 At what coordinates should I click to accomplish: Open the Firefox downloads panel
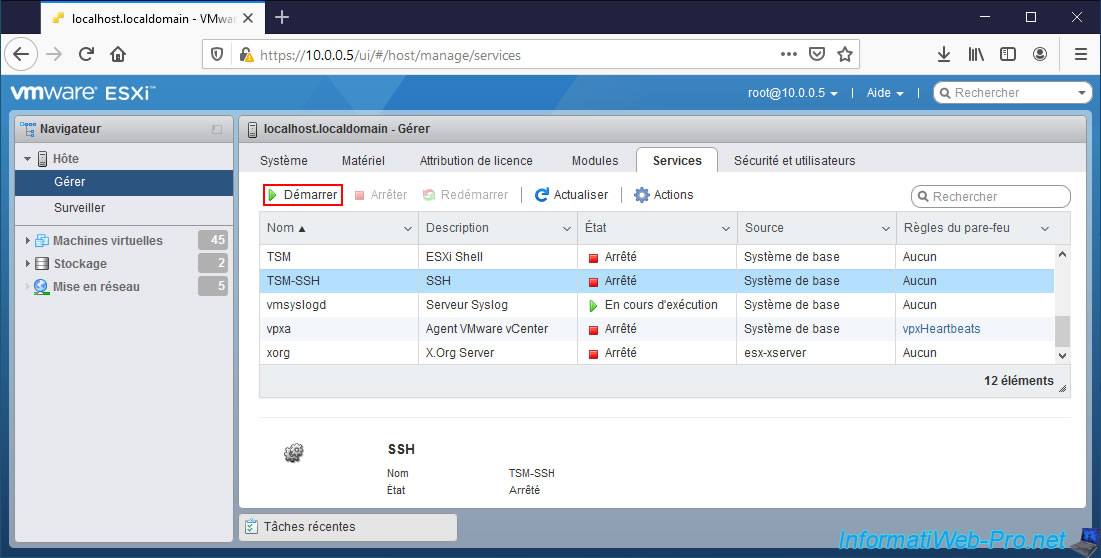(x=944, y=54)
